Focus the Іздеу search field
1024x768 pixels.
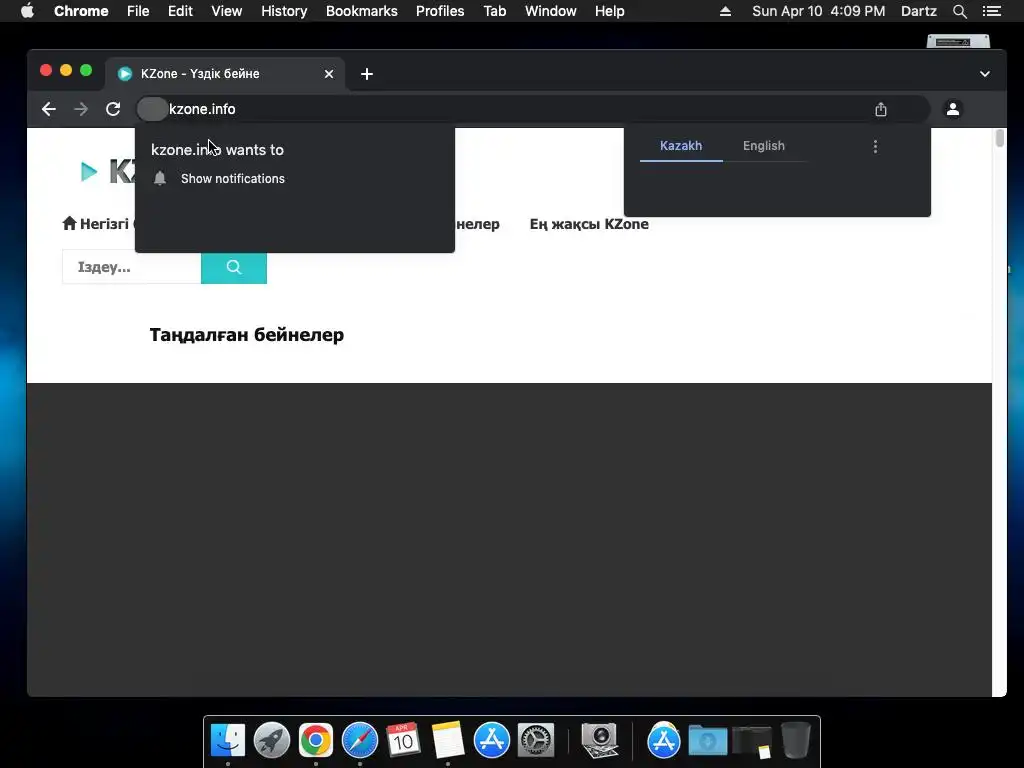coord(131,267)
